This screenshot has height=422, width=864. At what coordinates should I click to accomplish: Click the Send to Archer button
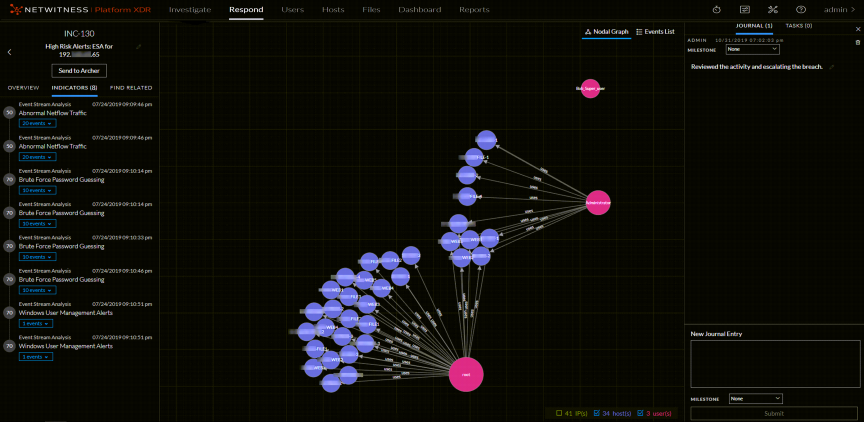point(79,71)
